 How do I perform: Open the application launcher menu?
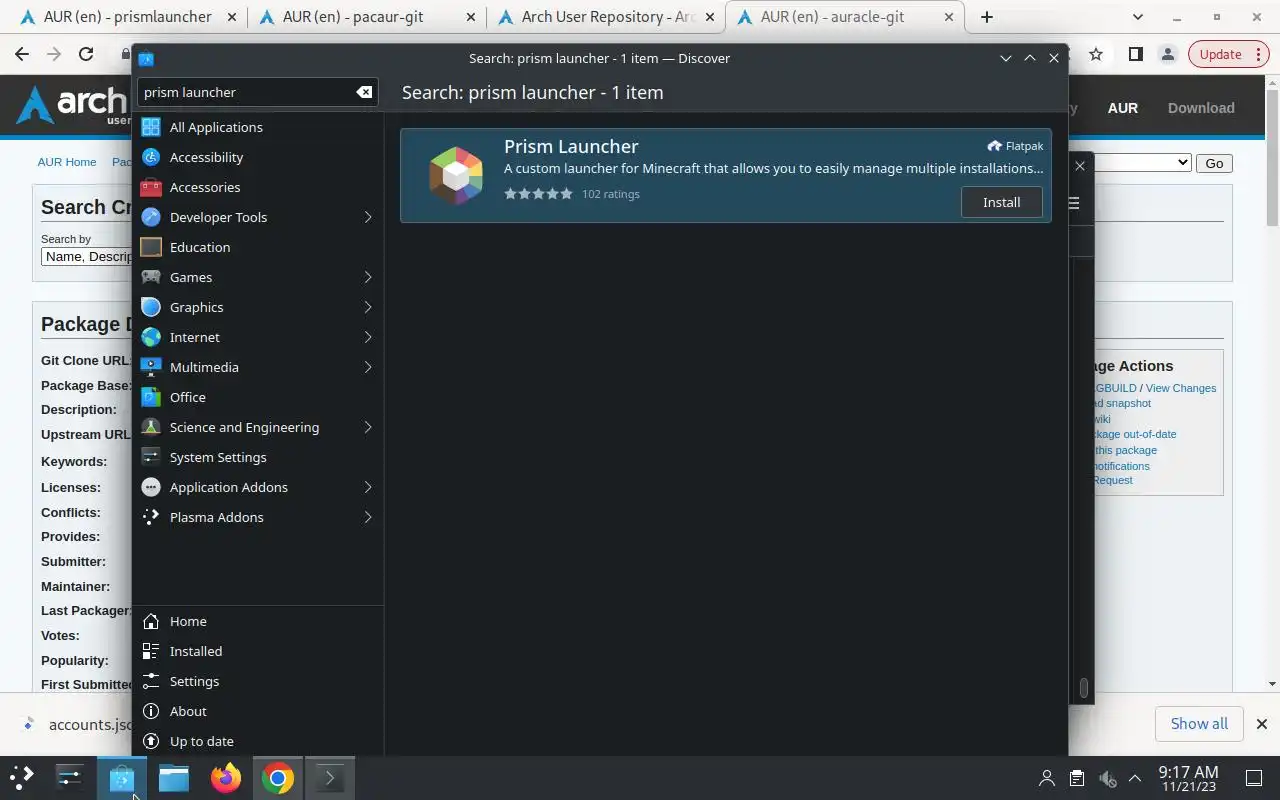click(x=22, y=777)
